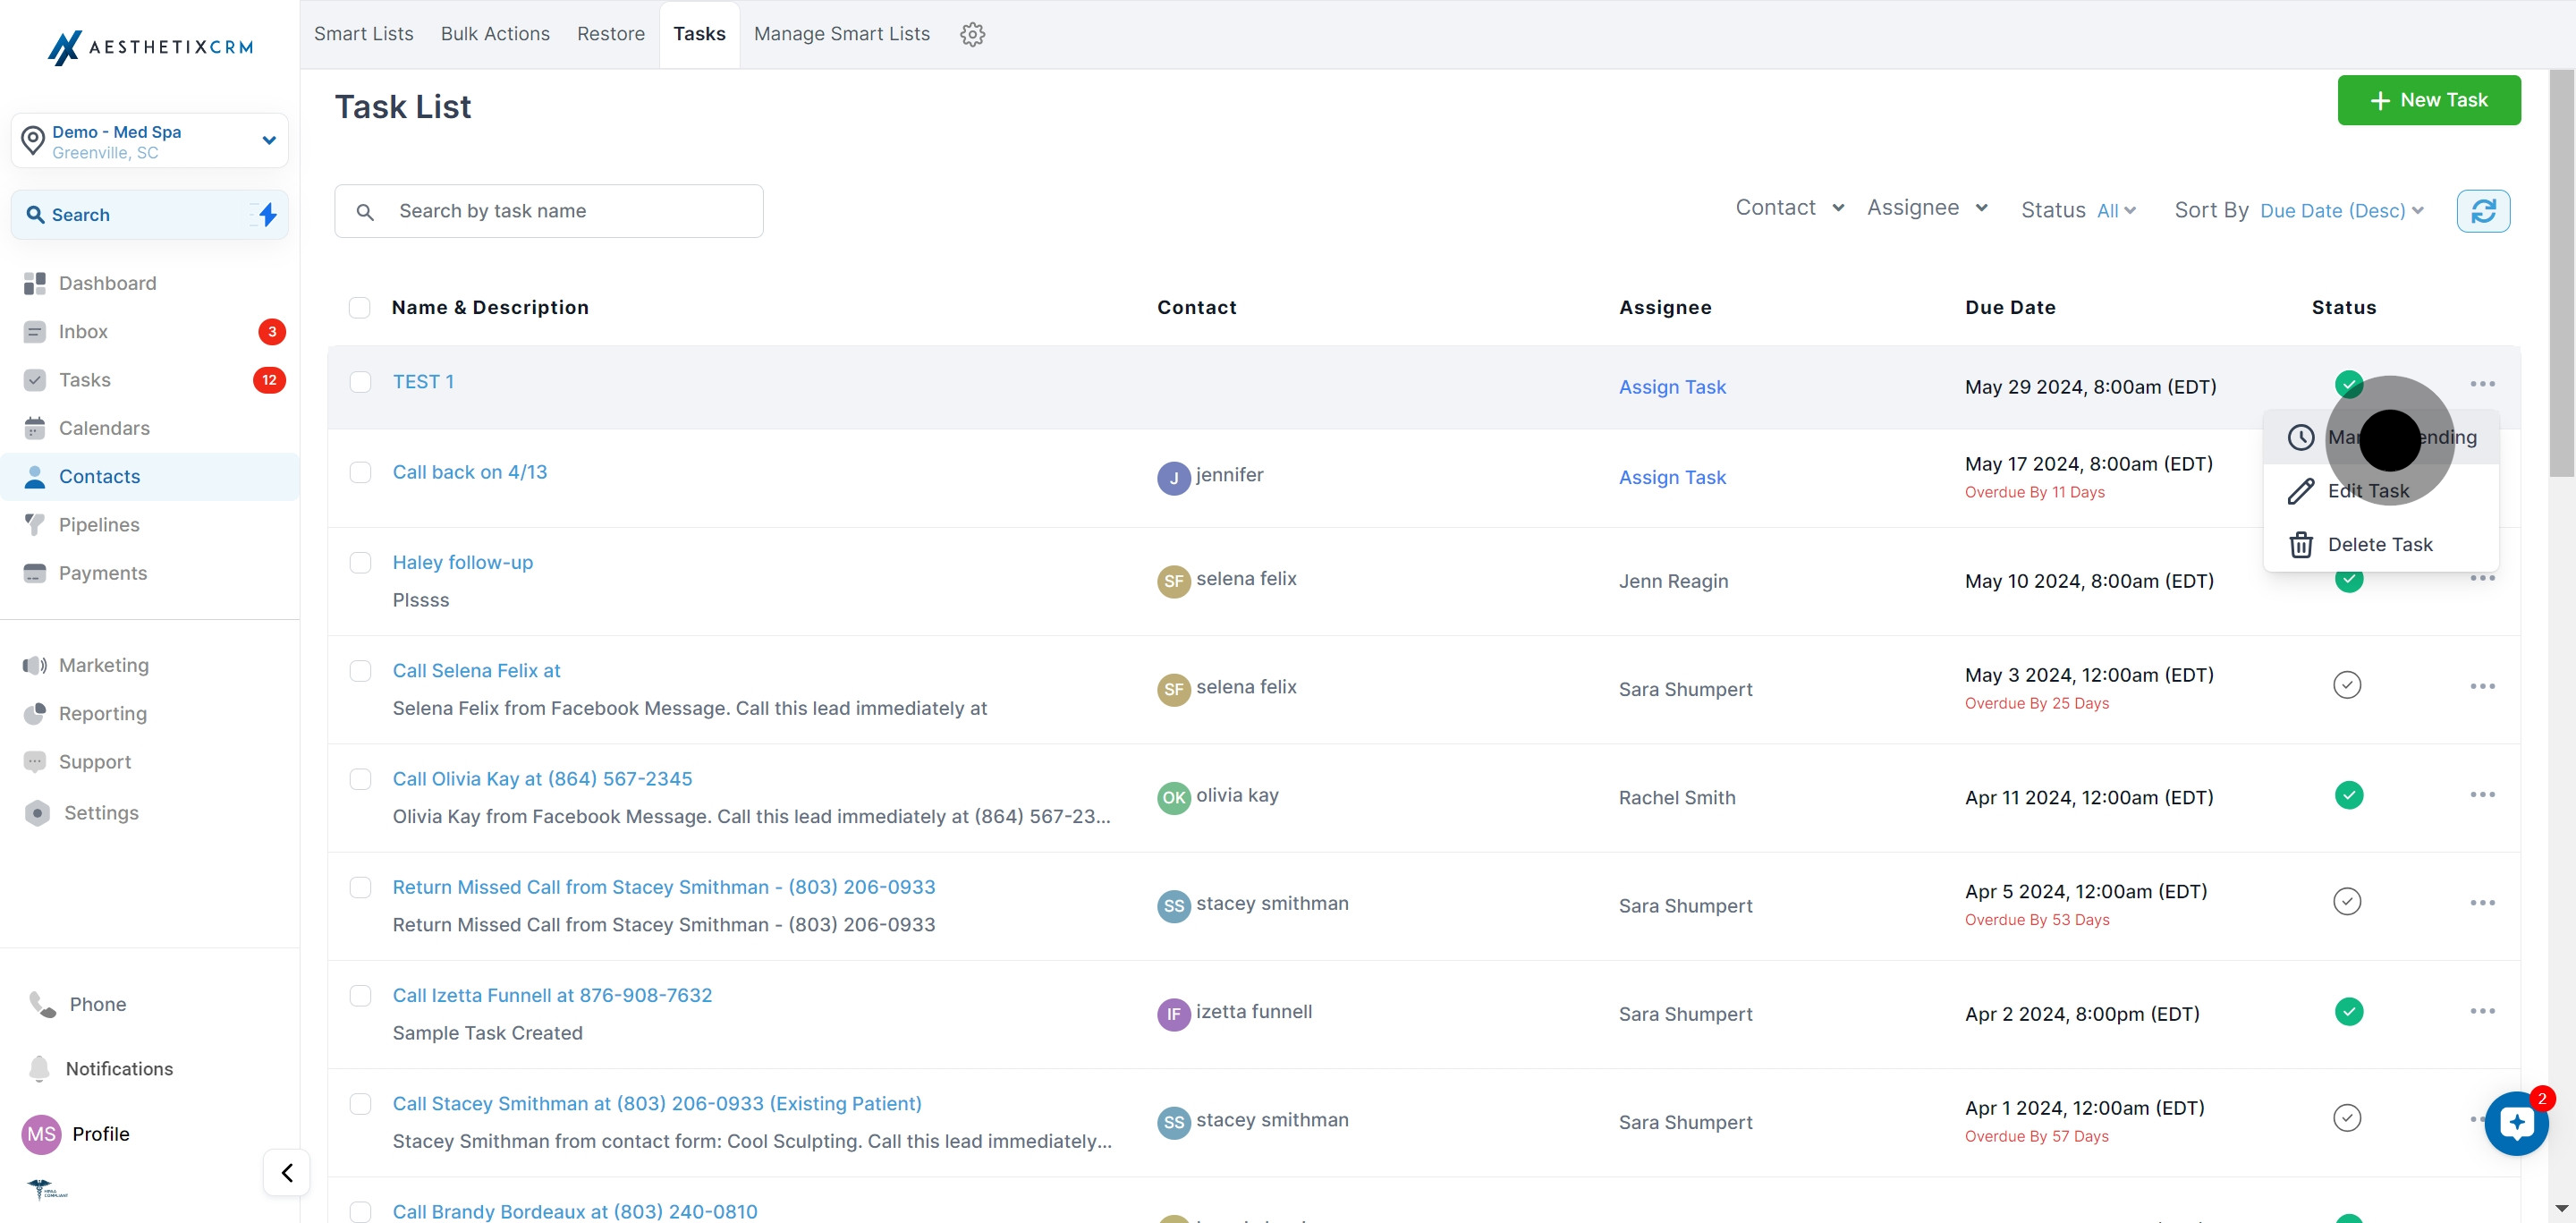Mark Call Selena Felix task as complete
Screen dimensions: 2576x1223
(2347, 685)
